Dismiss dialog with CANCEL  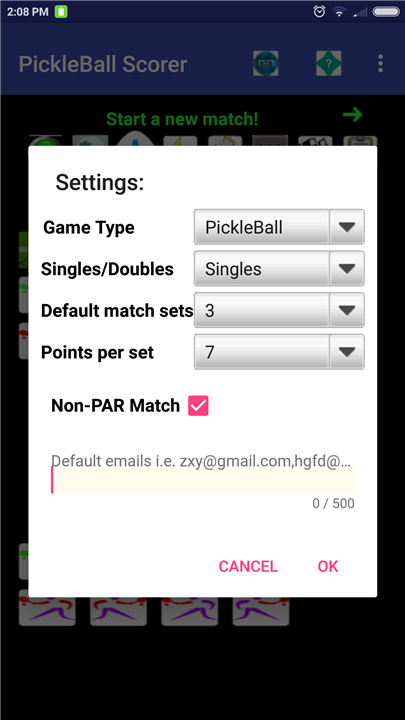pos(248,567)
